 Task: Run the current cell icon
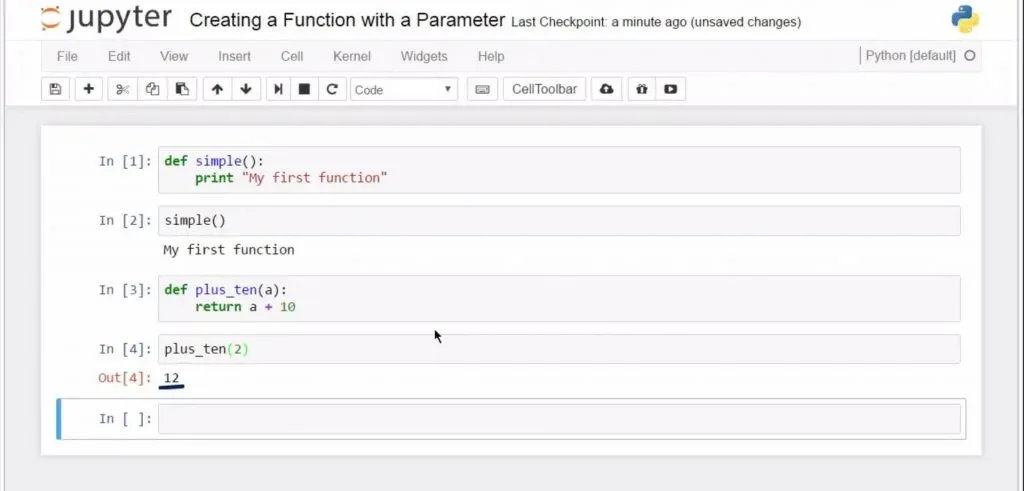279,89
